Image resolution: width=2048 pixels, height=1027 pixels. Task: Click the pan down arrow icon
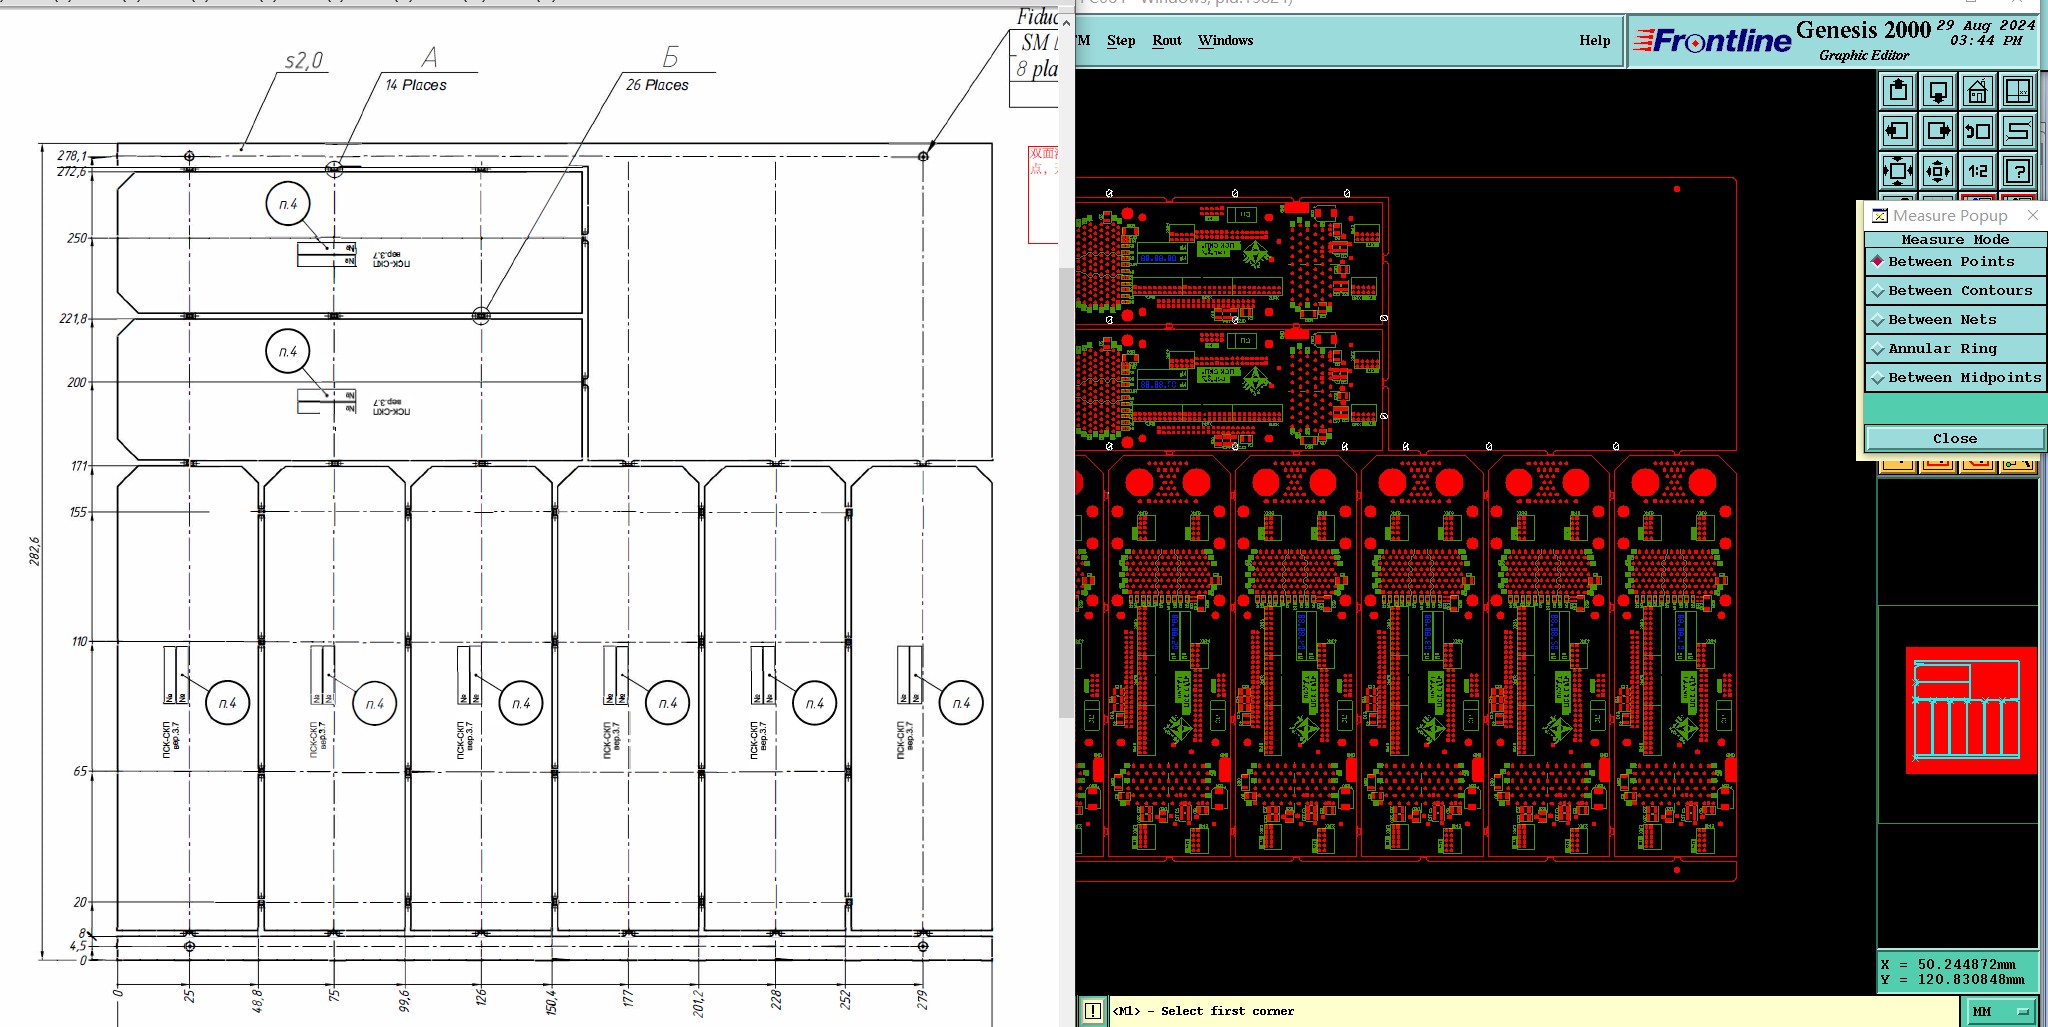click(1937, 92)
